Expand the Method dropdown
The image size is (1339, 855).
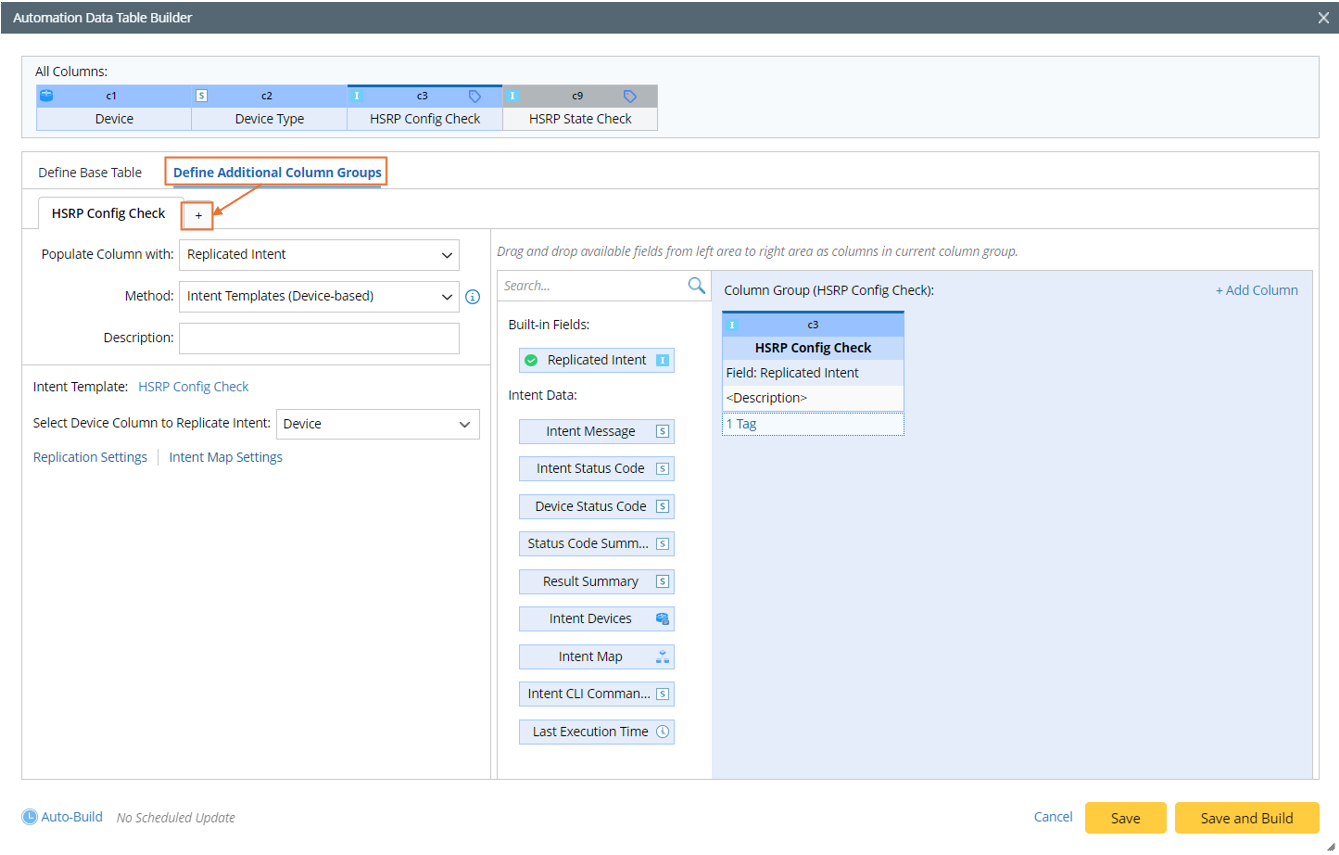tap(319, 297)
